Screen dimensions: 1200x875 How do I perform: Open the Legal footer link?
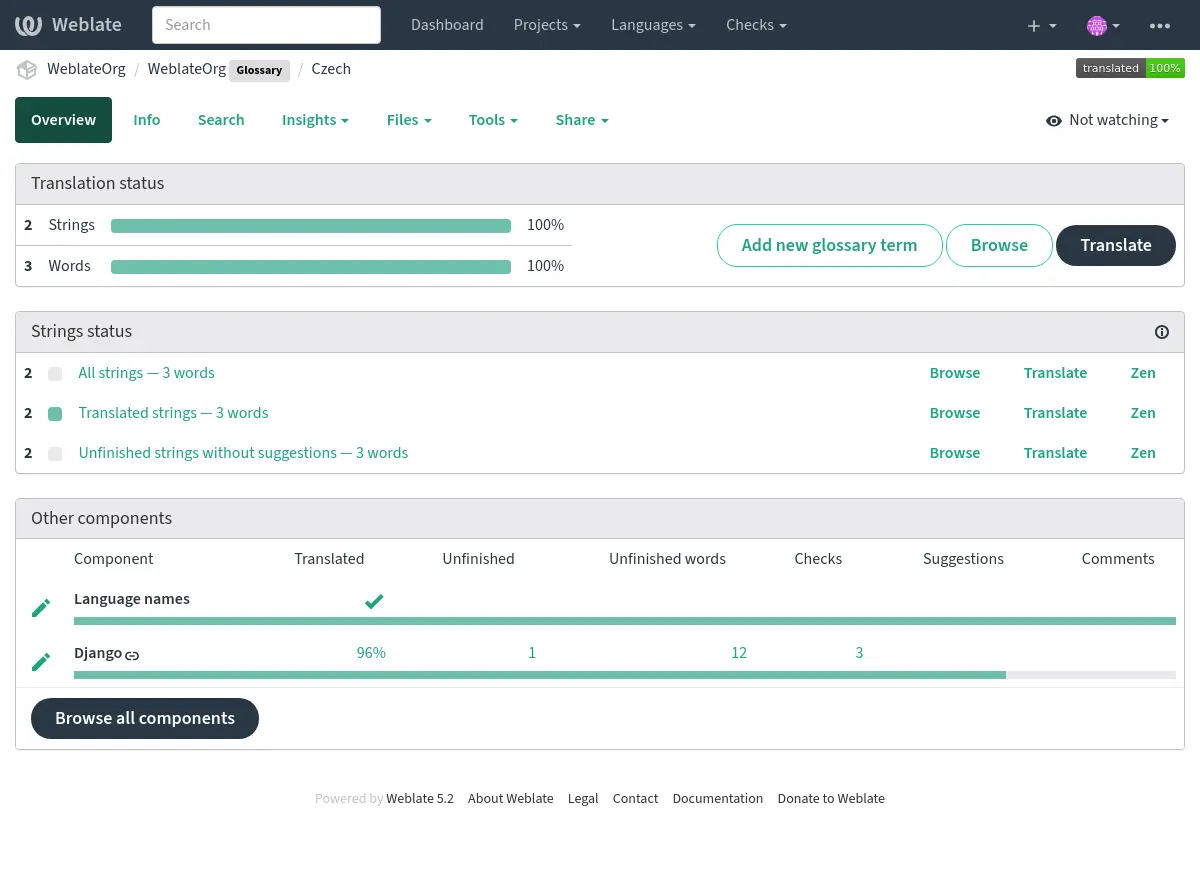(583, 799)
